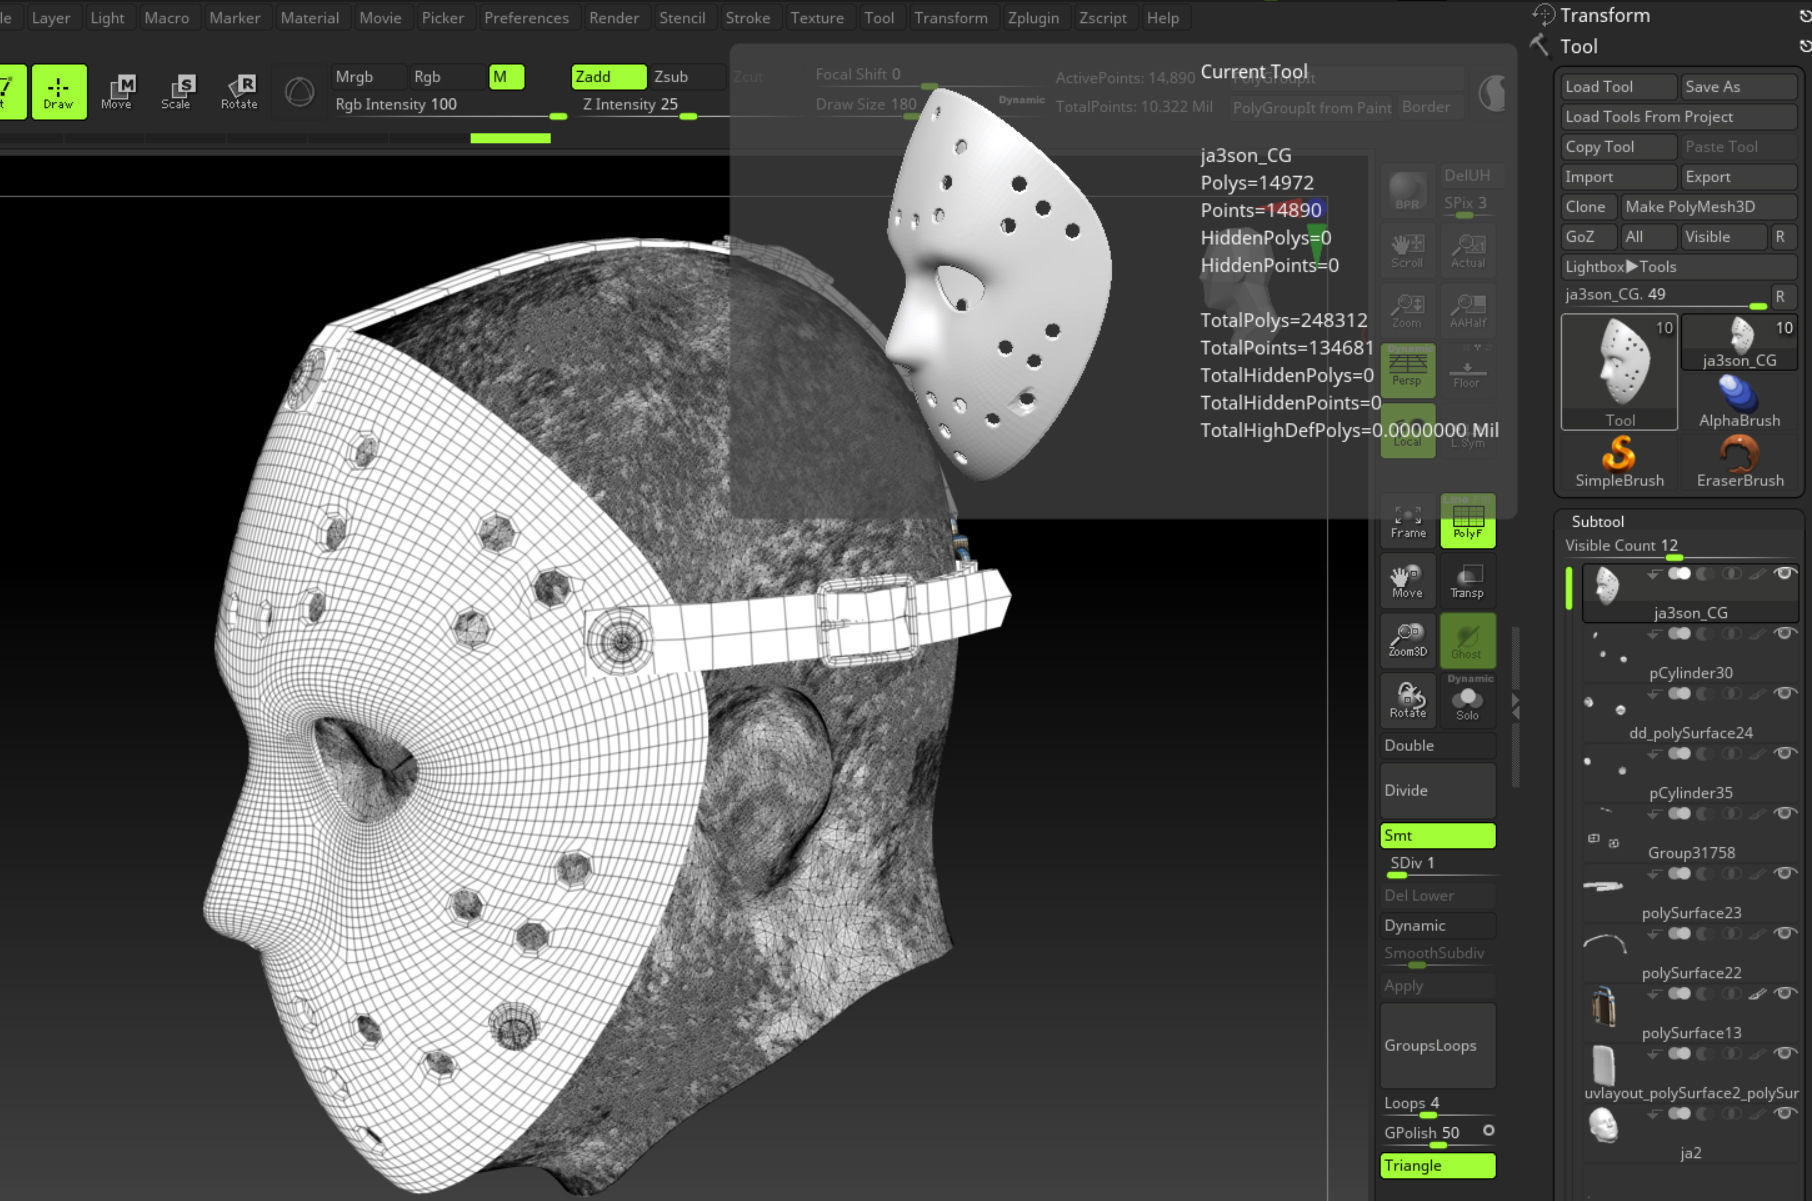The width and height of the screenshot is (1812, 1201).
Task: Select the SimpleBrush tool icon
Action: coord(1619,462)
